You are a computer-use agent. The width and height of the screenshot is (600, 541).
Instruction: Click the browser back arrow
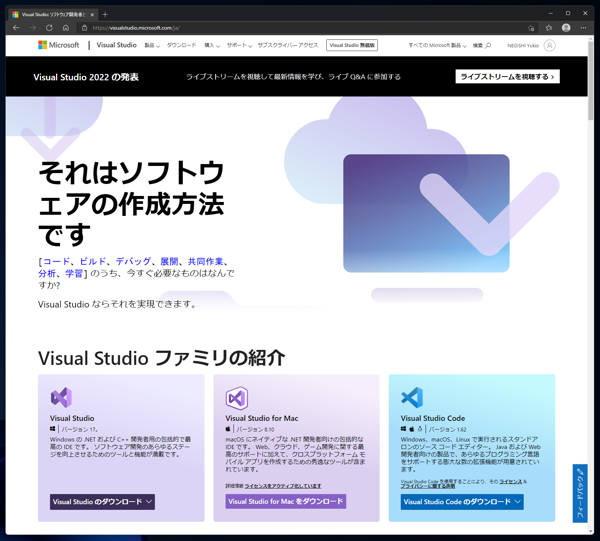[x=16, y=28]
